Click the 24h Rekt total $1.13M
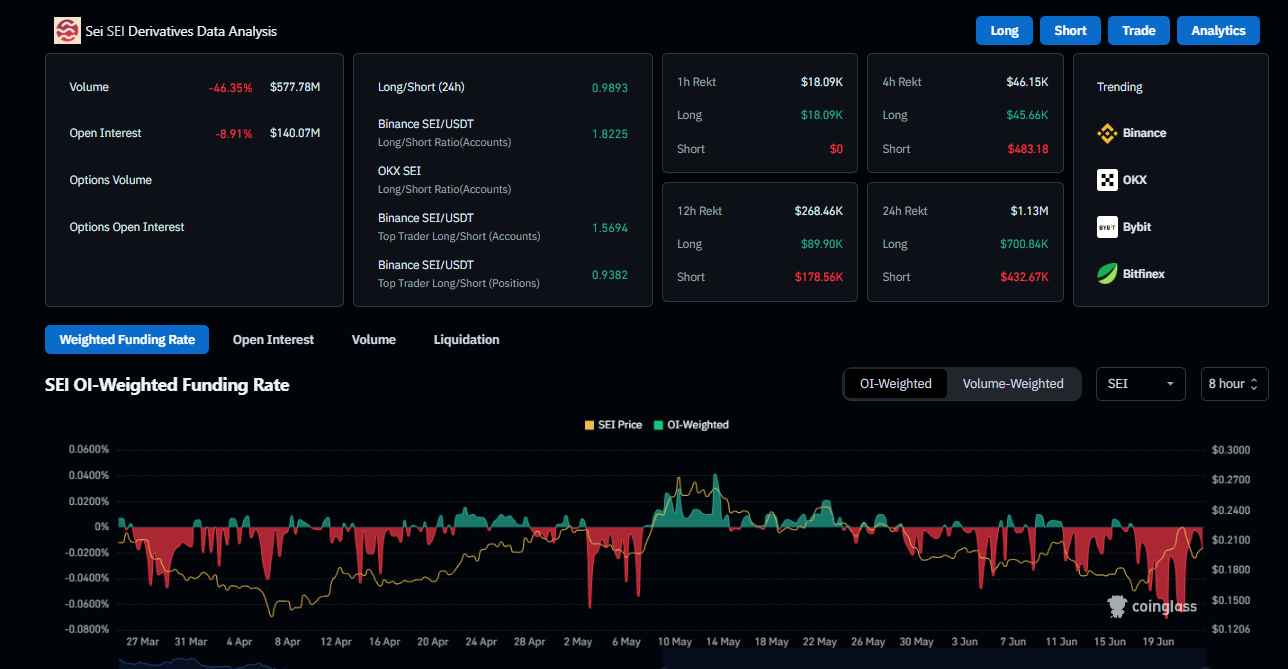1288x669 pixels. click(x=1029, y=211)
